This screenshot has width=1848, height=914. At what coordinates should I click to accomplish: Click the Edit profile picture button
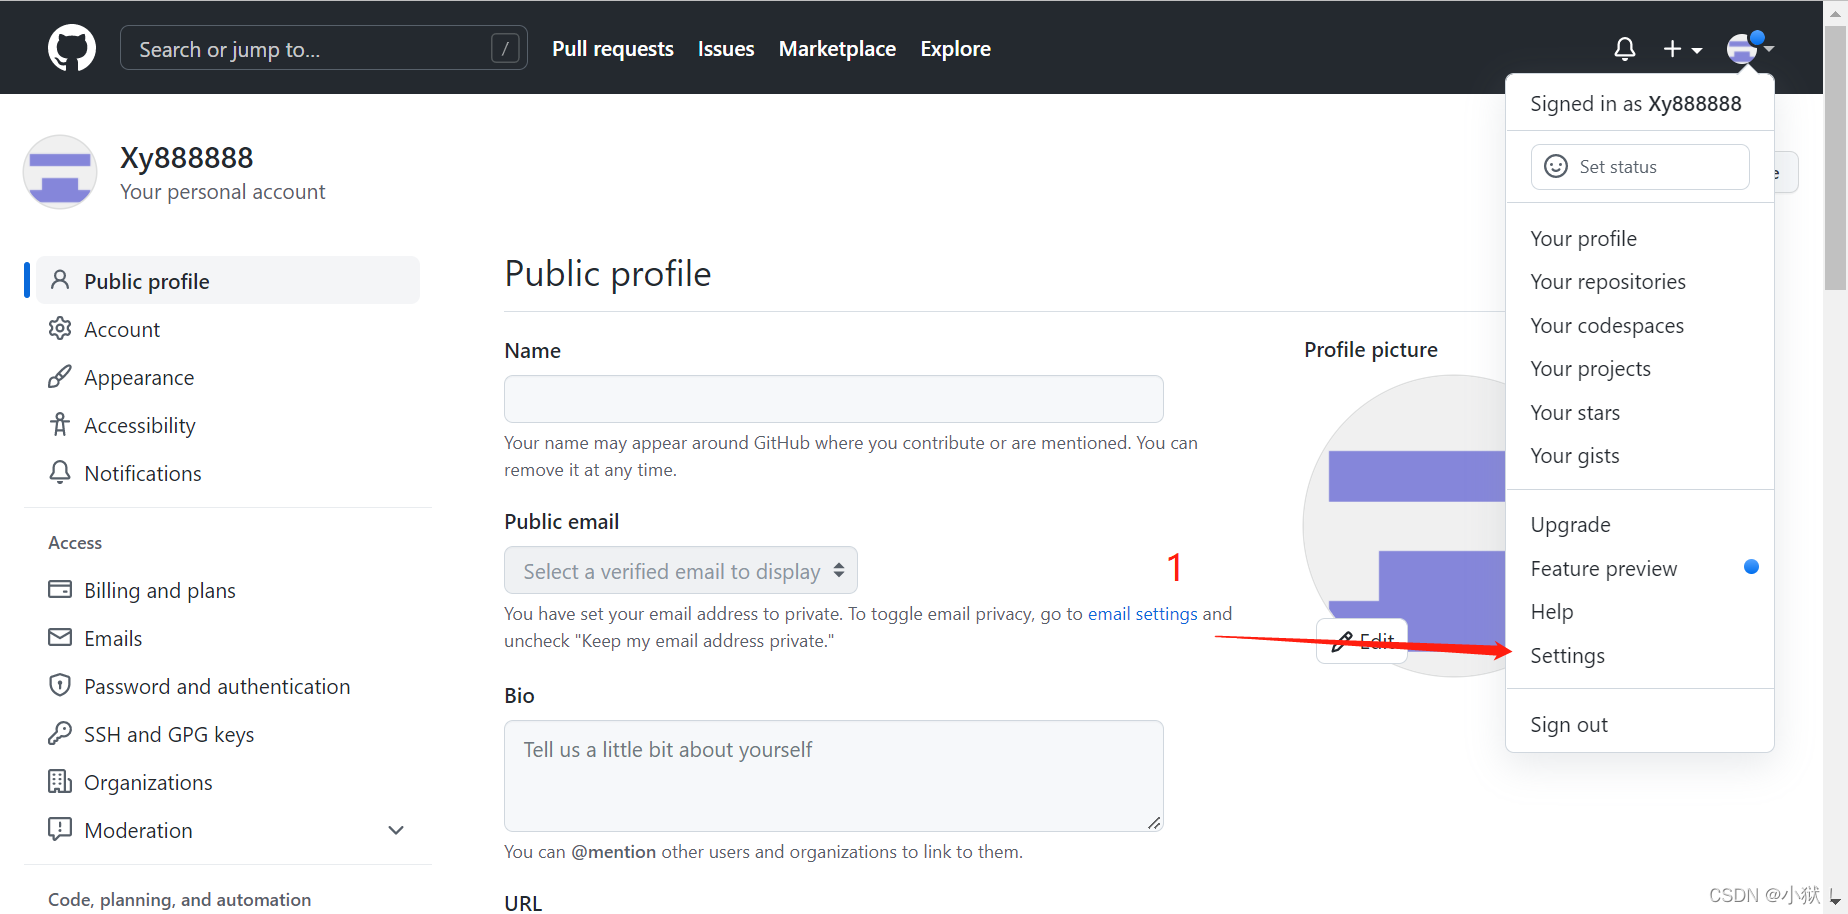coord(1362,641)
